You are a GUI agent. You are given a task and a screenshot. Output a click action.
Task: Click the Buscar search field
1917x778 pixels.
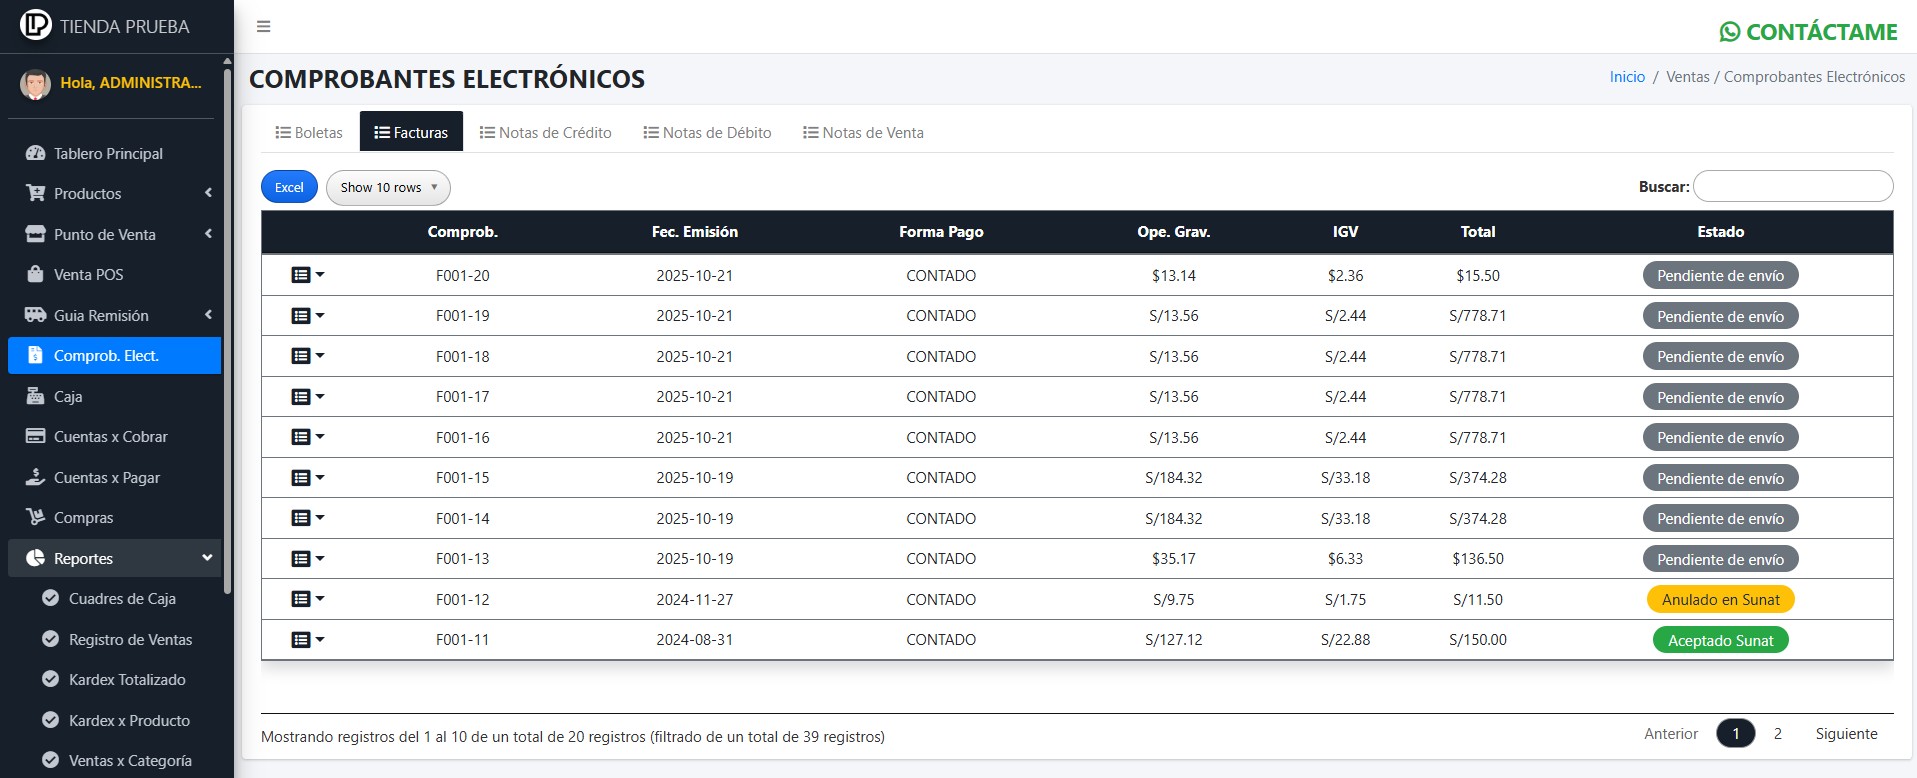pyautogui.click(x=1792, y=187)
